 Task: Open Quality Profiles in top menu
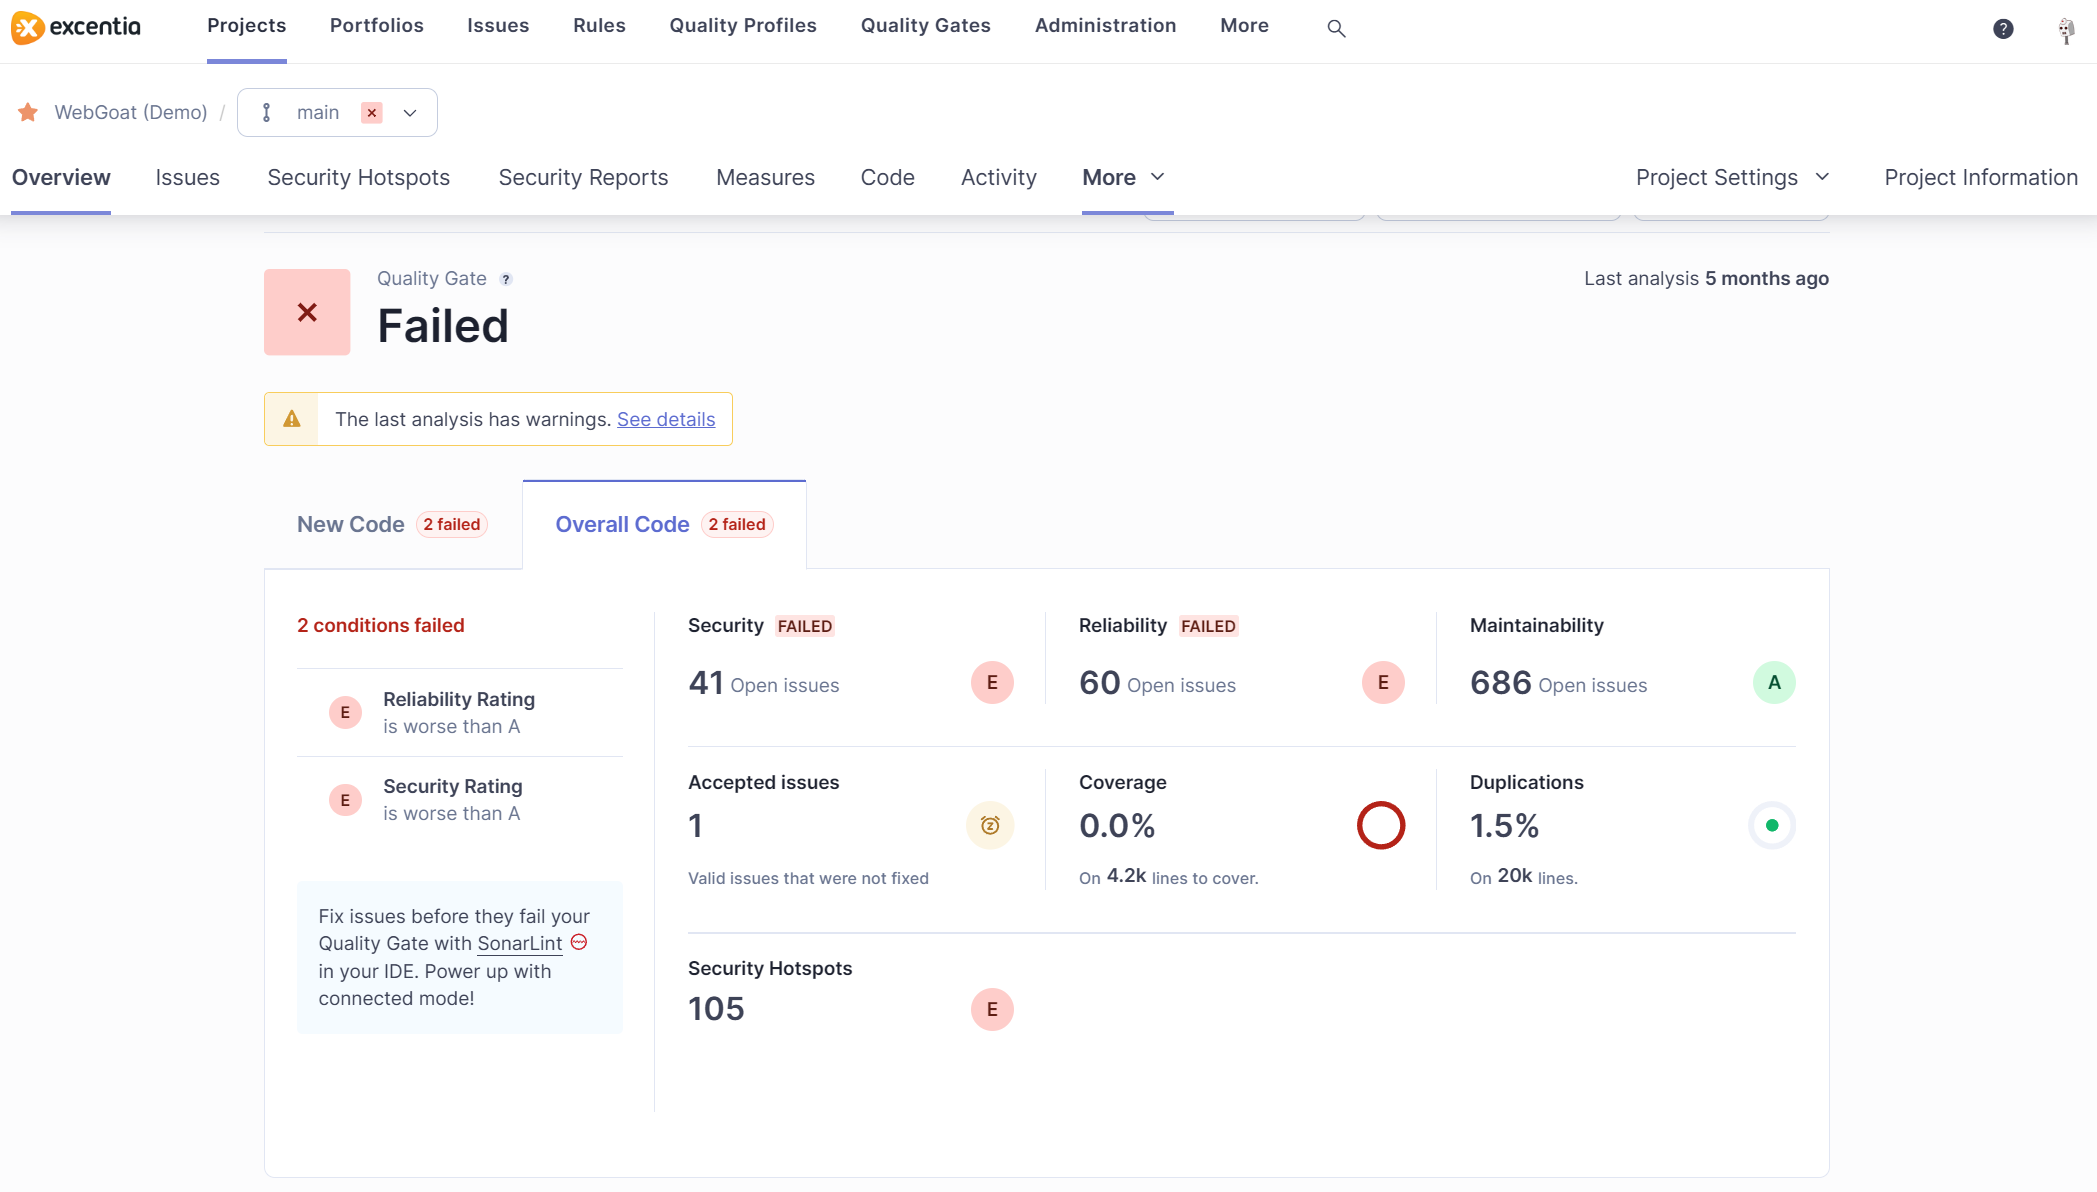click(743, 26)
